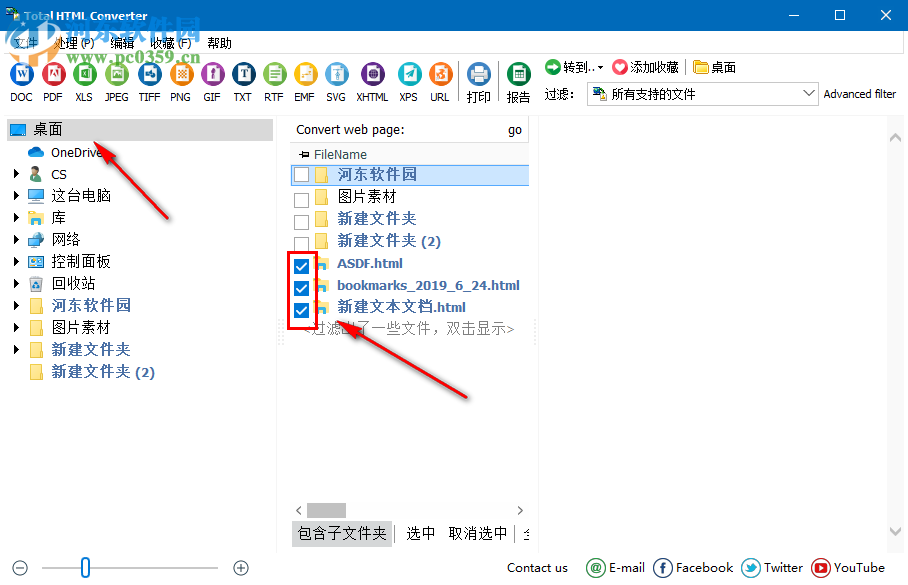Convert files to PNG icon

click(181, 74)
